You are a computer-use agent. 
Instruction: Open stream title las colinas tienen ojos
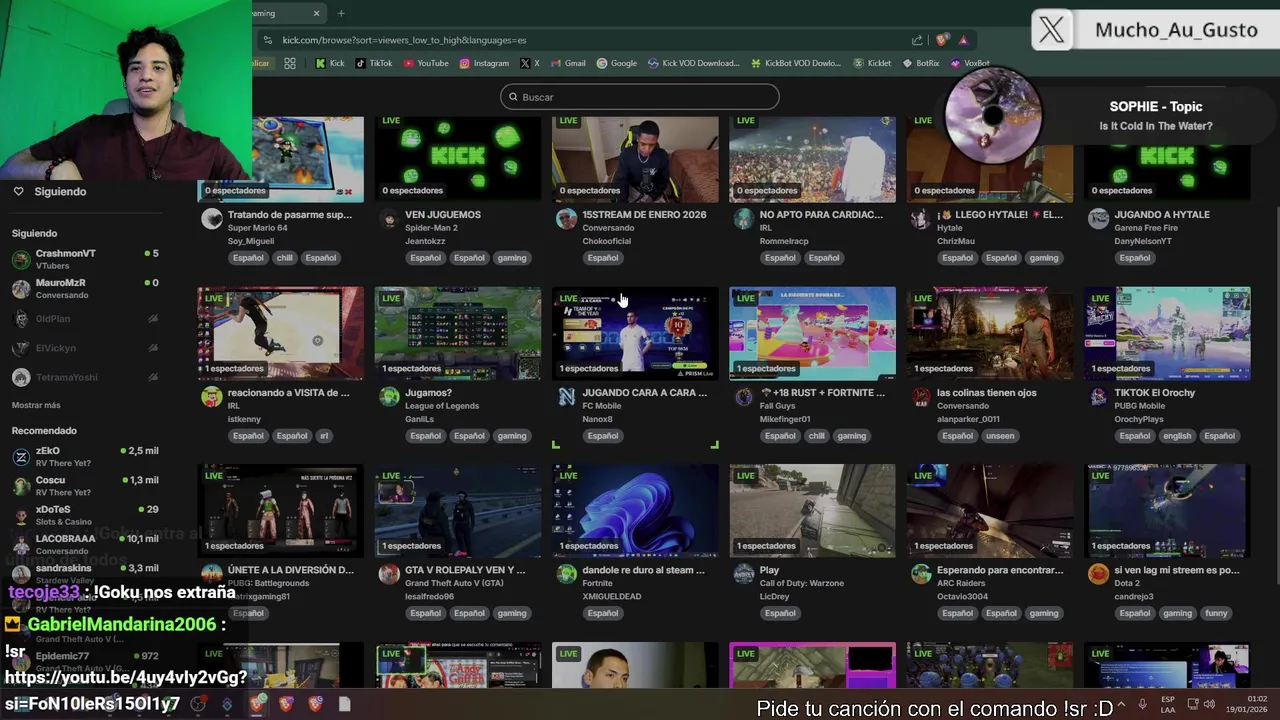(986, 392)
